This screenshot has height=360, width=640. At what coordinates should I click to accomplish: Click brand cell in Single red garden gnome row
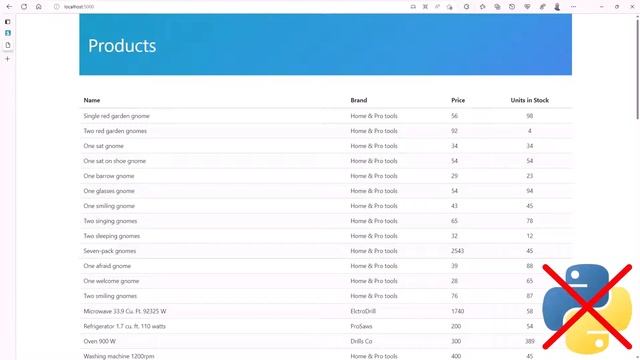[374, 116]
